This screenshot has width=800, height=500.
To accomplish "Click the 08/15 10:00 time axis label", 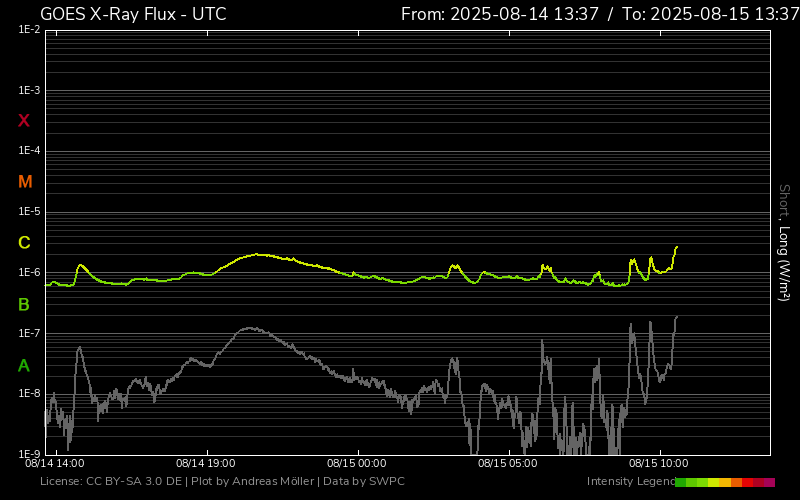I will coord(658,464).
